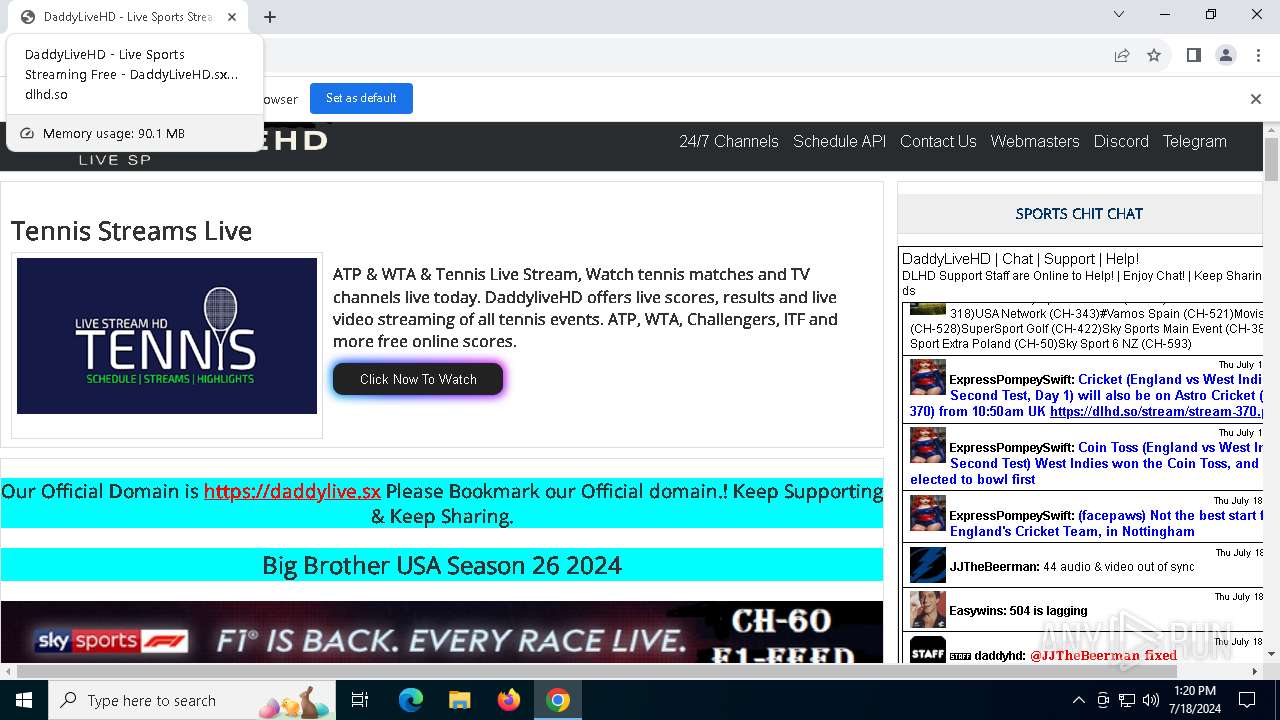Click Big Brother USA Season 26 banner
1280x720 pixels.
click(442, 565)
